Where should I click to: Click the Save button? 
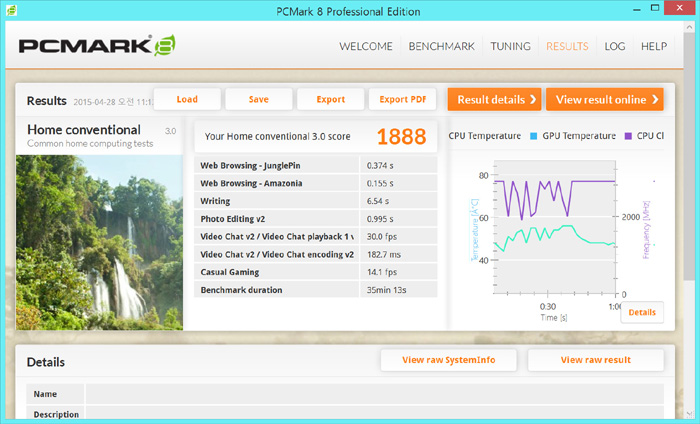pos(259,99)
